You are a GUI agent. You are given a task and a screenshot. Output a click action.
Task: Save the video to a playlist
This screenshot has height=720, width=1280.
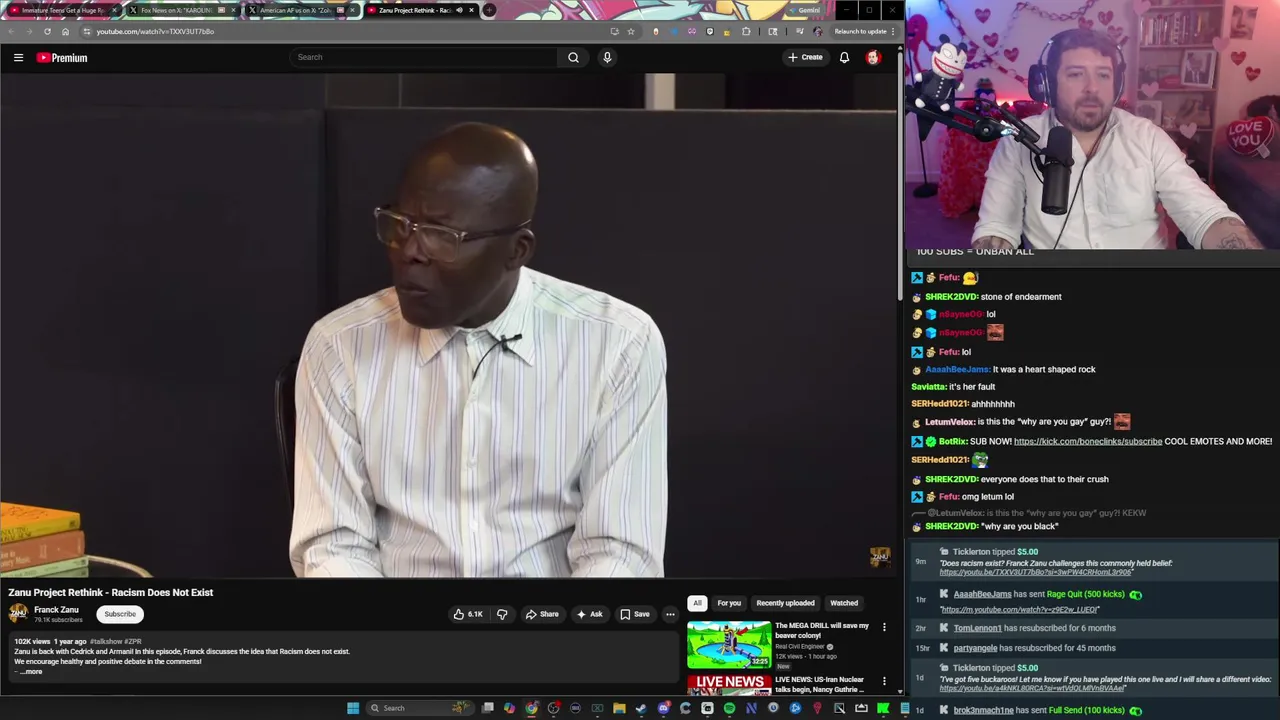coord(634,614)
